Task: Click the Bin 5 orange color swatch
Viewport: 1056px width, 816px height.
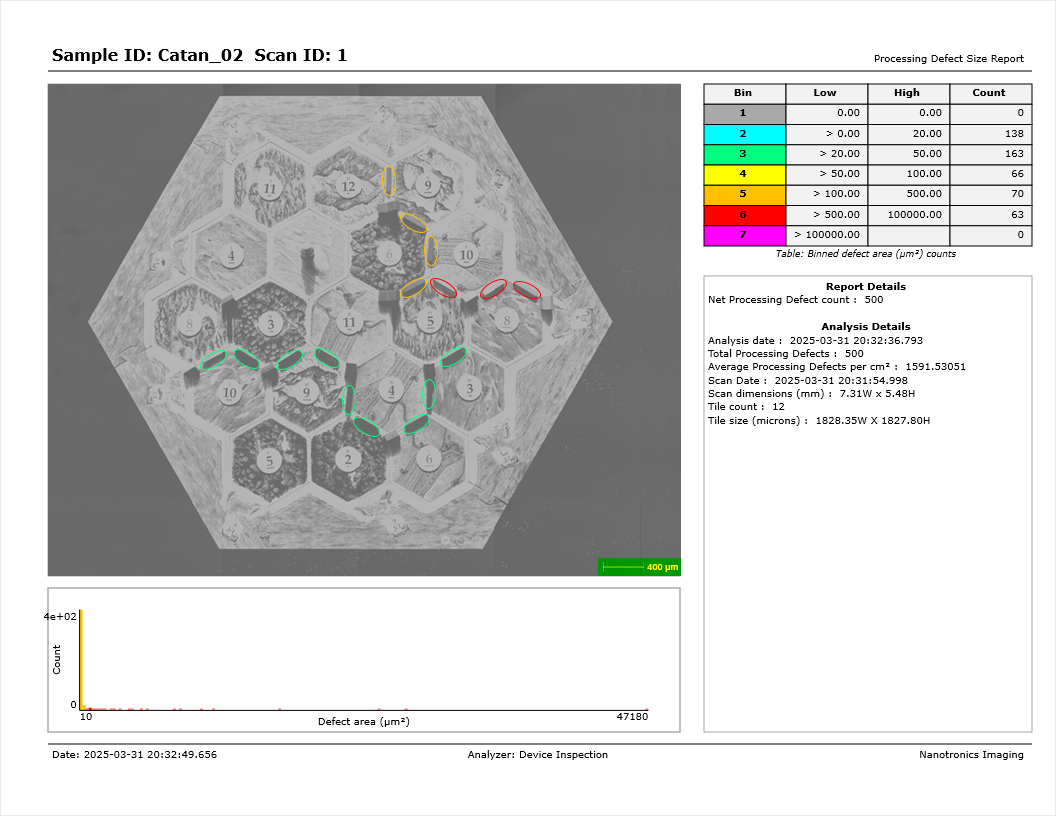Action: [x=744, y=195]
